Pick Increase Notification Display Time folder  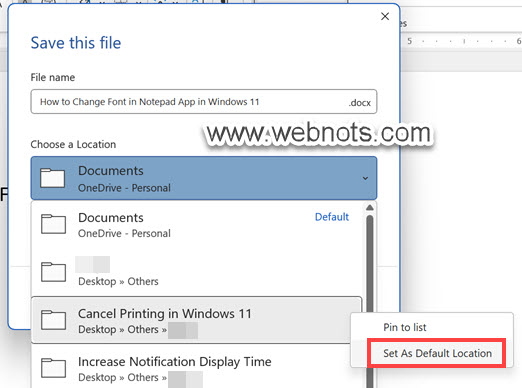click(x=197, y=368)
